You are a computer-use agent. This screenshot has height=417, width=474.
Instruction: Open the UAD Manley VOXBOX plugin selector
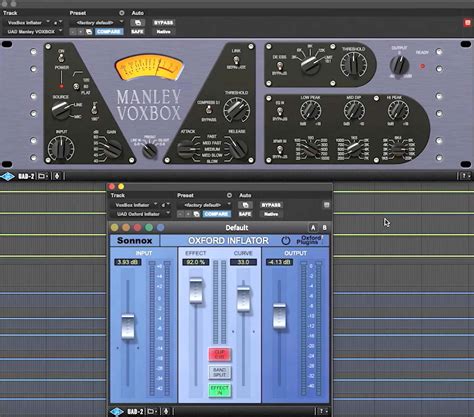click(x=34, y=32)
